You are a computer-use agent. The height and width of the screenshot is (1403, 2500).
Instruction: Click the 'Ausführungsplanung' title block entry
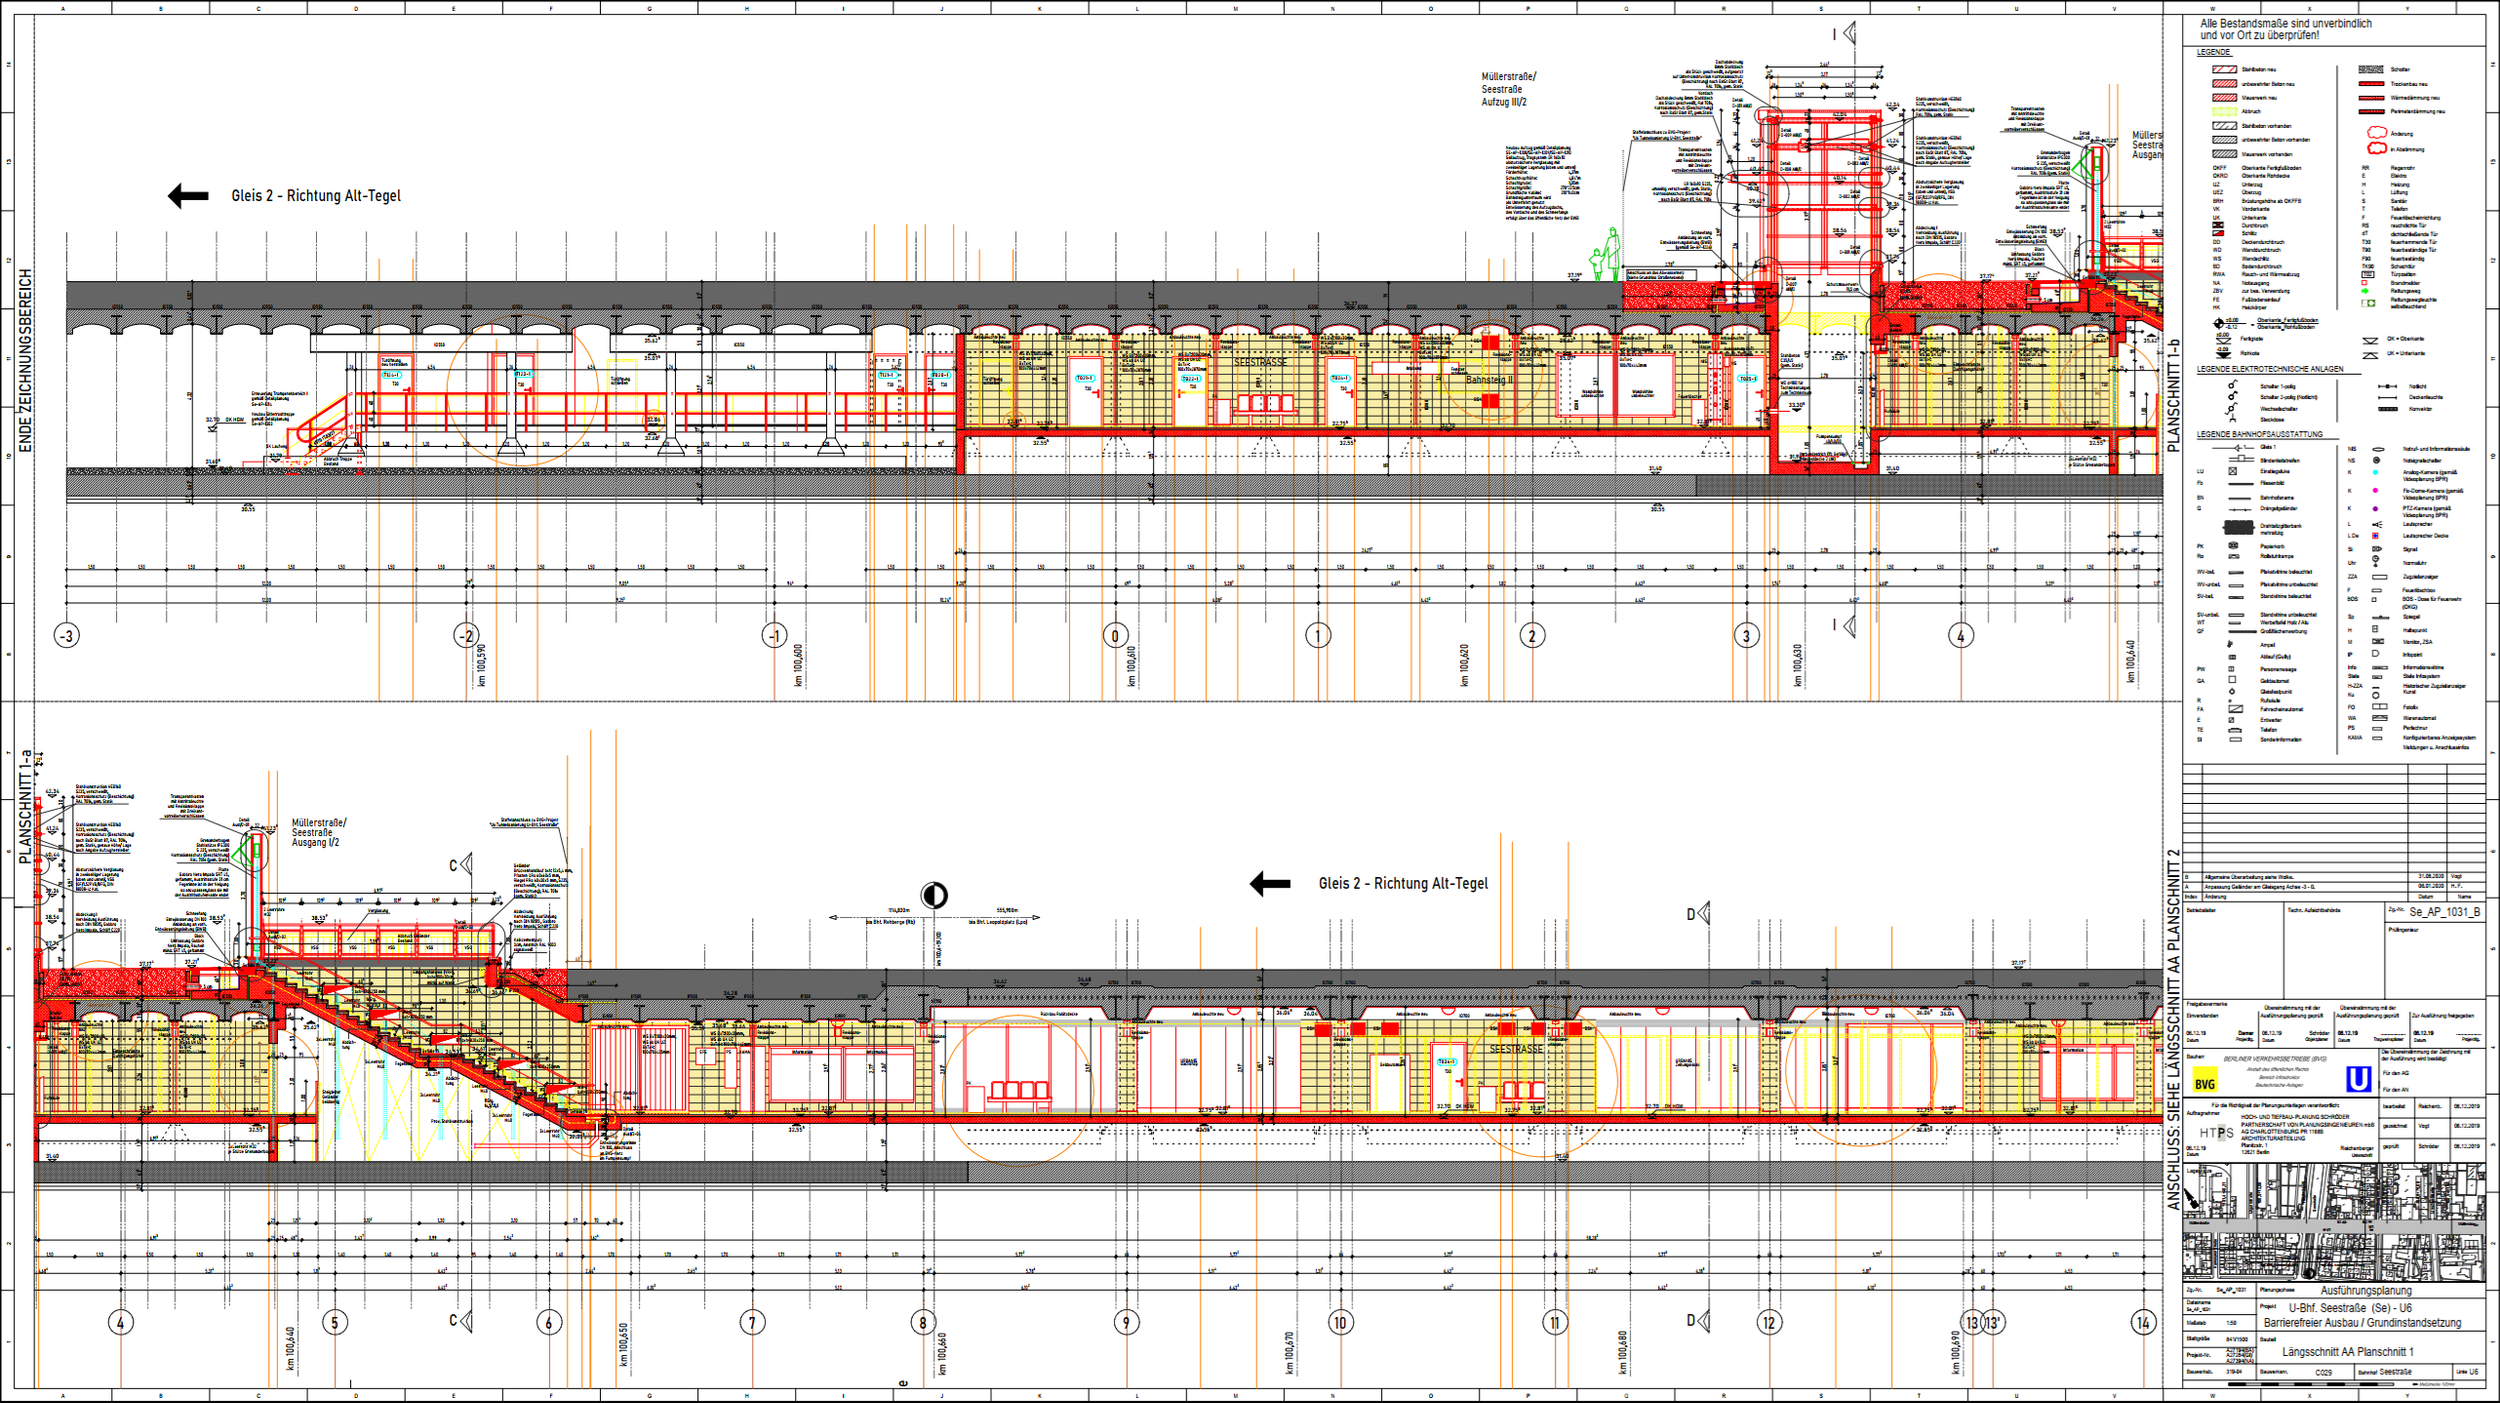pos(2366,1290)
